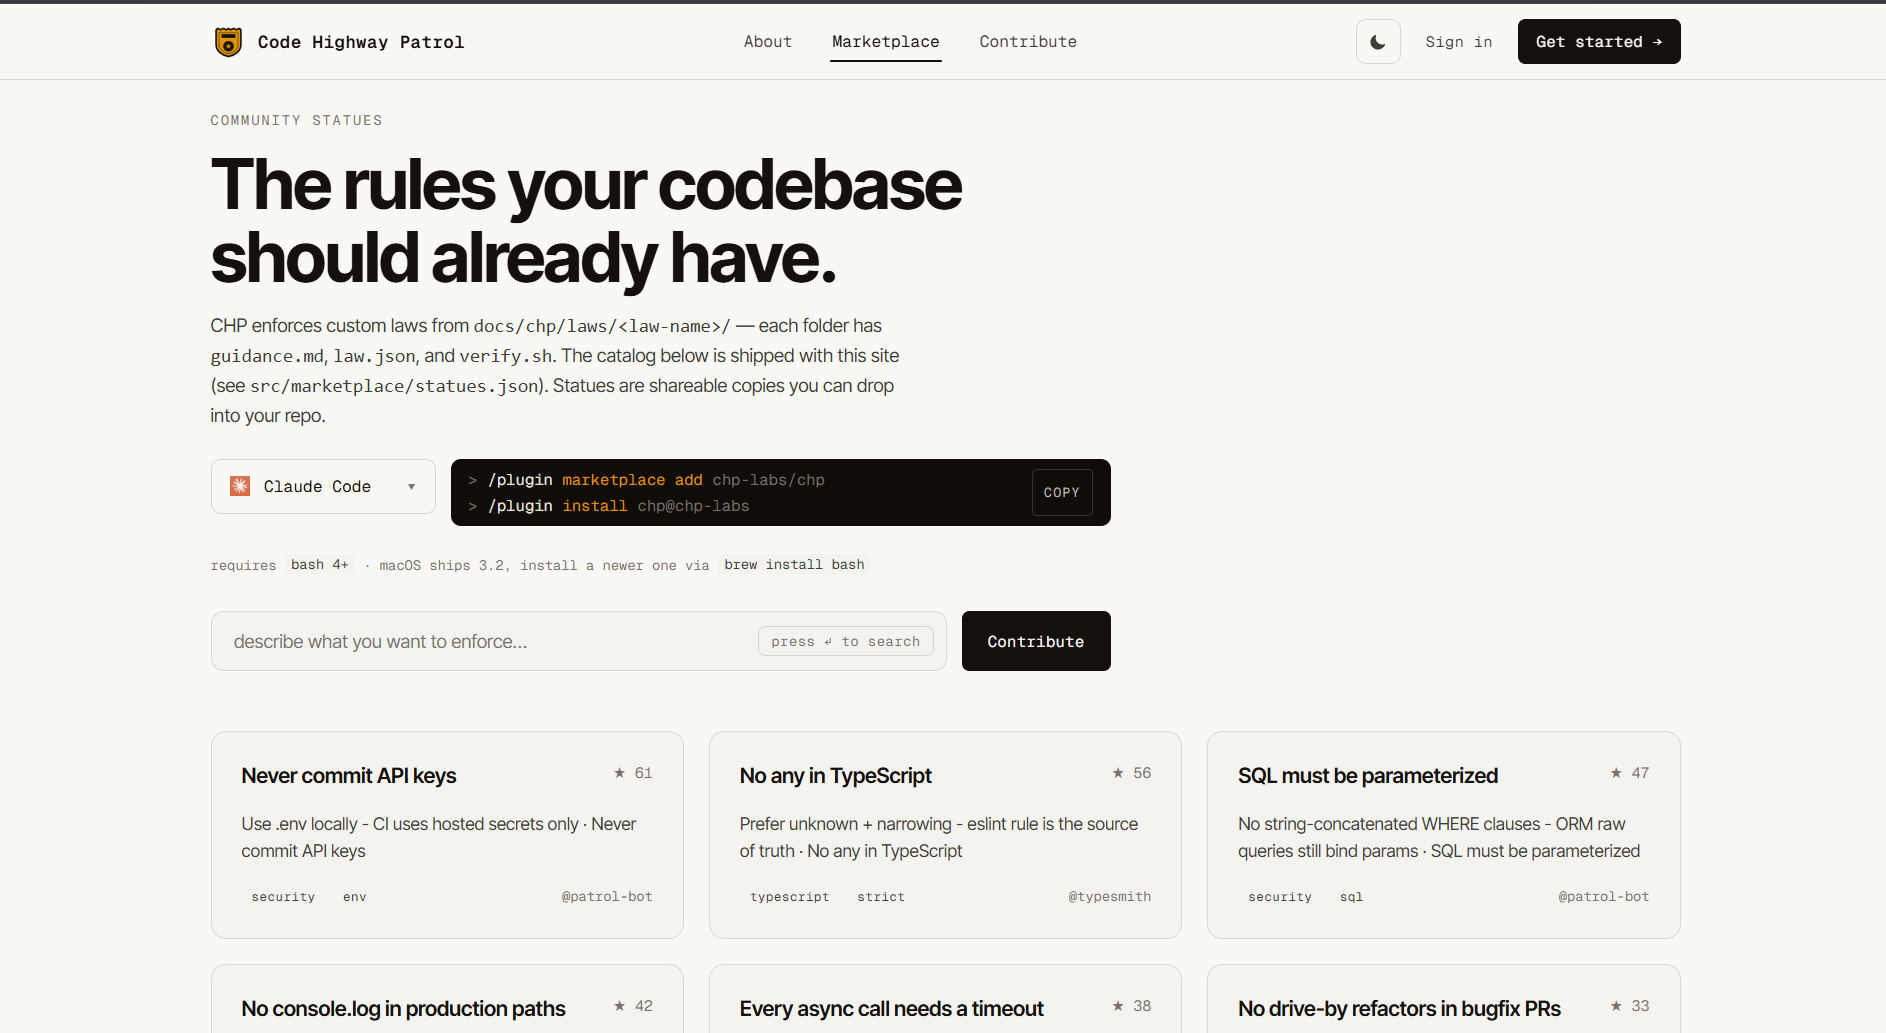Click the Code Highway Patrol shield logo

[x=228, y=42]
